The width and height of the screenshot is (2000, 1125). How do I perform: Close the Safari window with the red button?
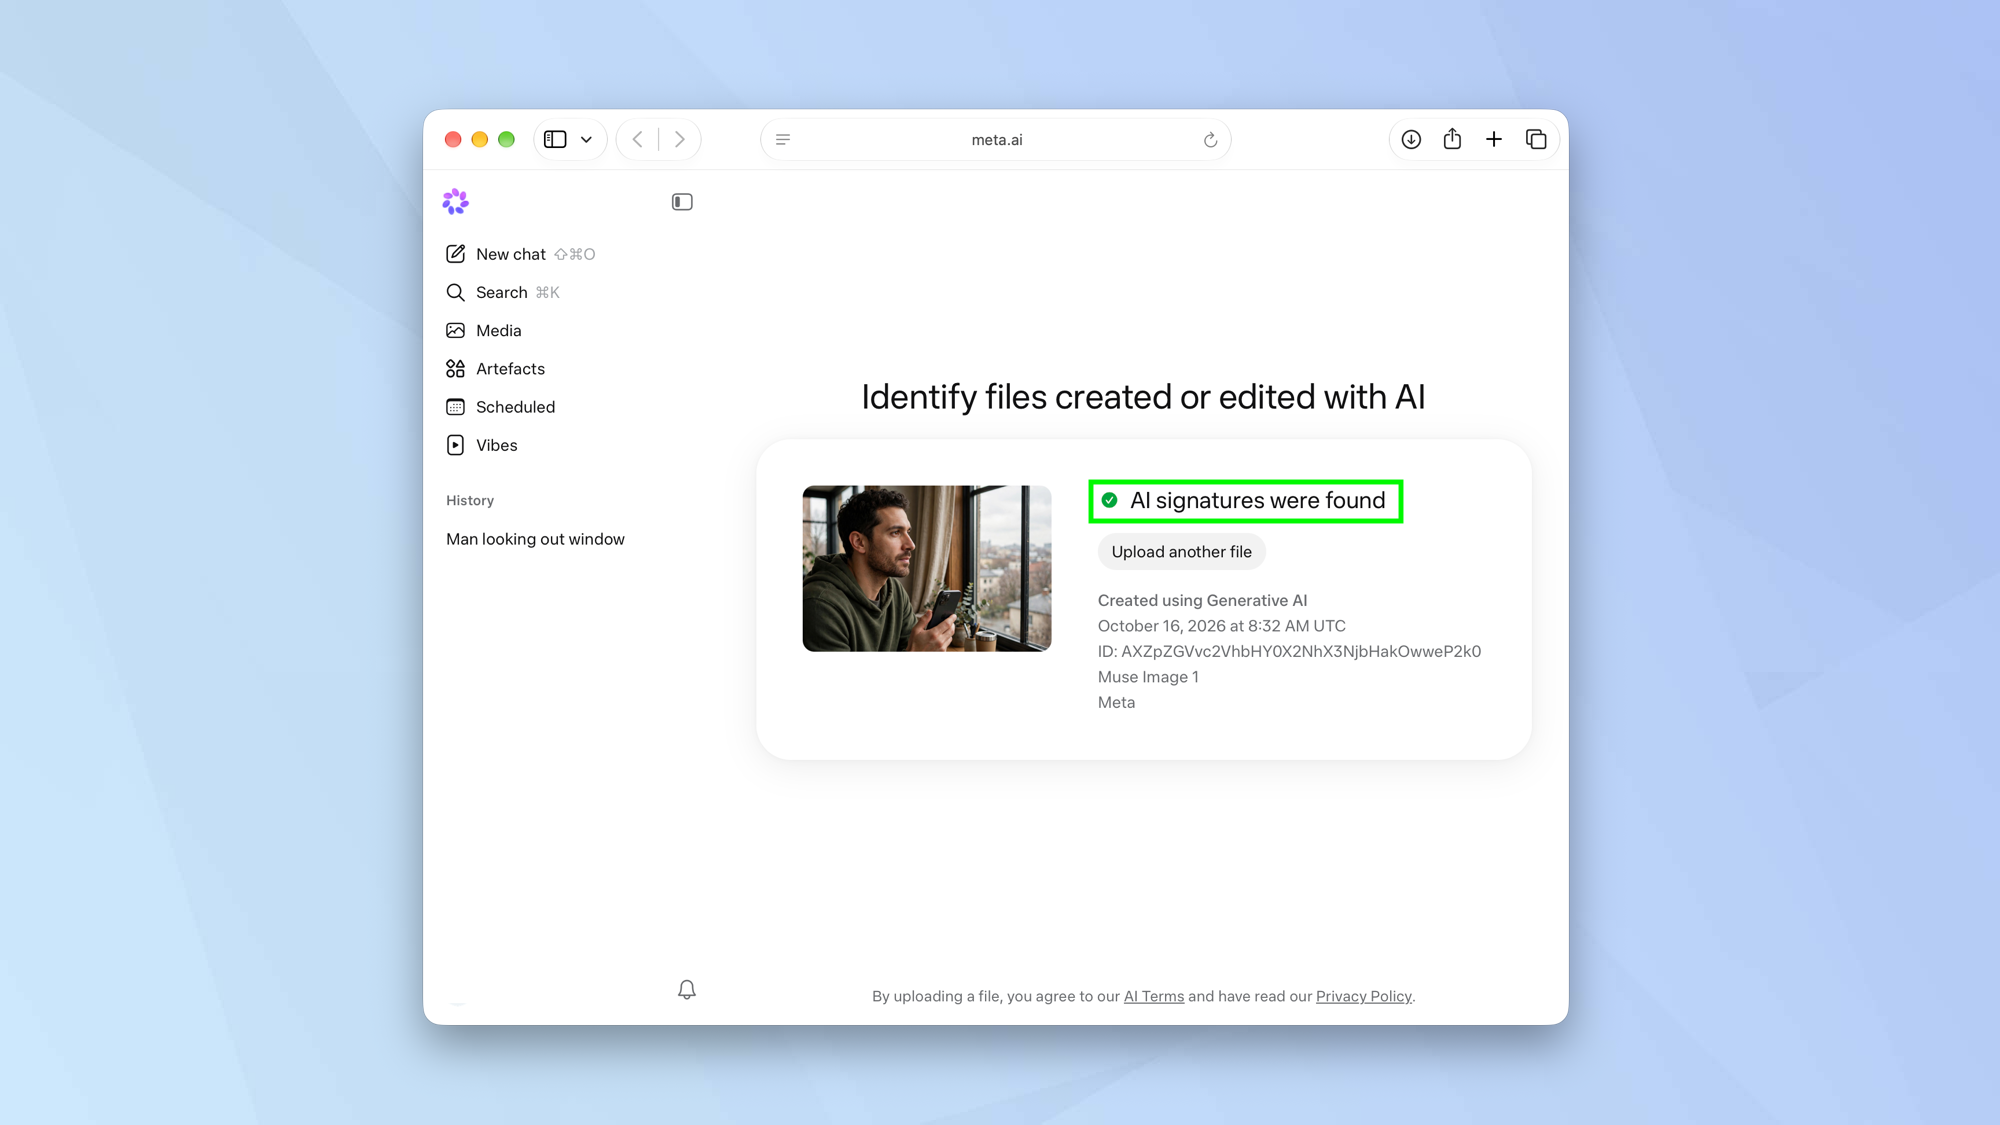click(453, 139)
